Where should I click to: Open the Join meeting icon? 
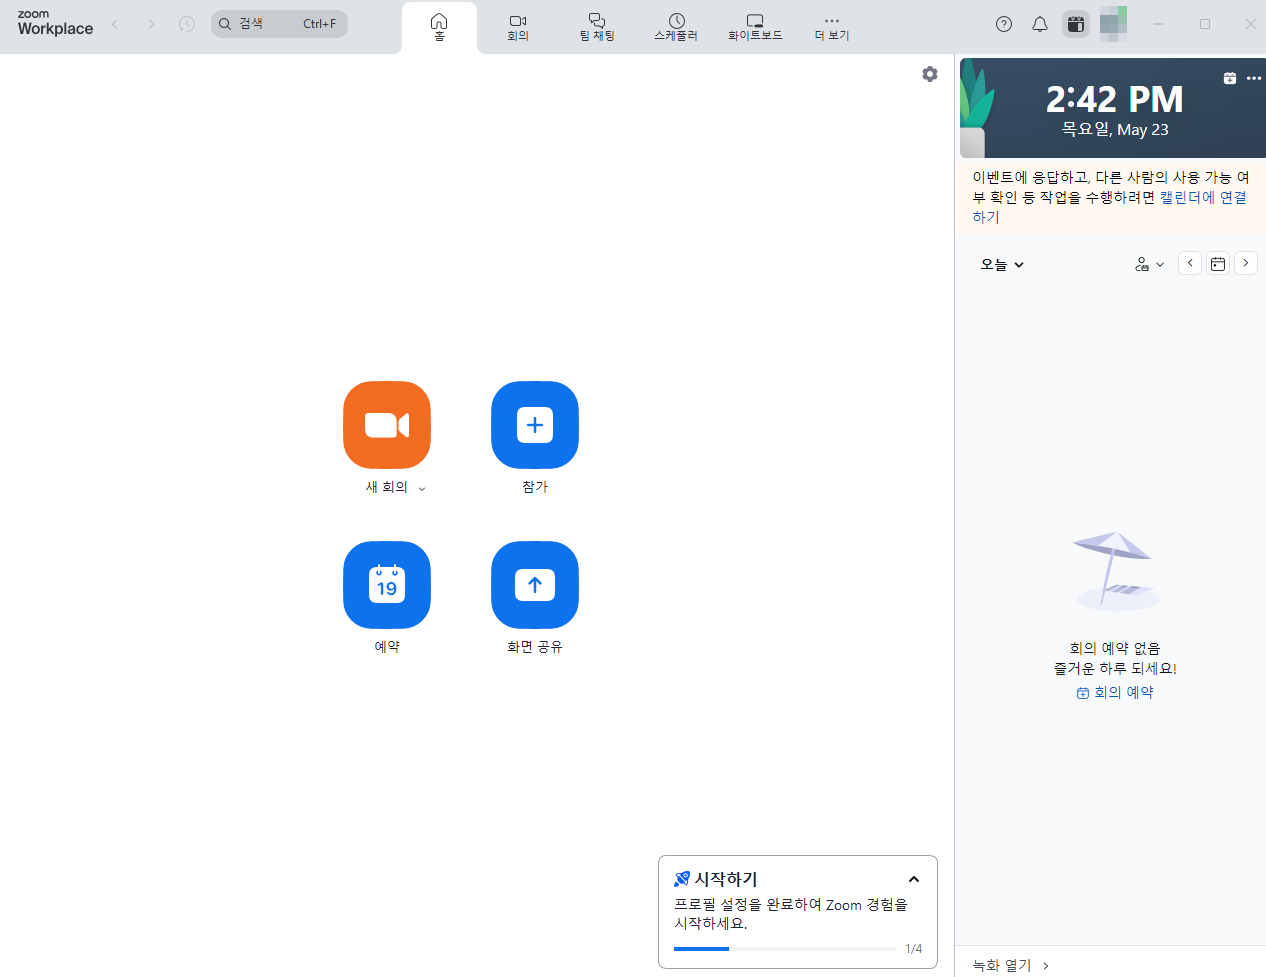[x=534, y=425]
